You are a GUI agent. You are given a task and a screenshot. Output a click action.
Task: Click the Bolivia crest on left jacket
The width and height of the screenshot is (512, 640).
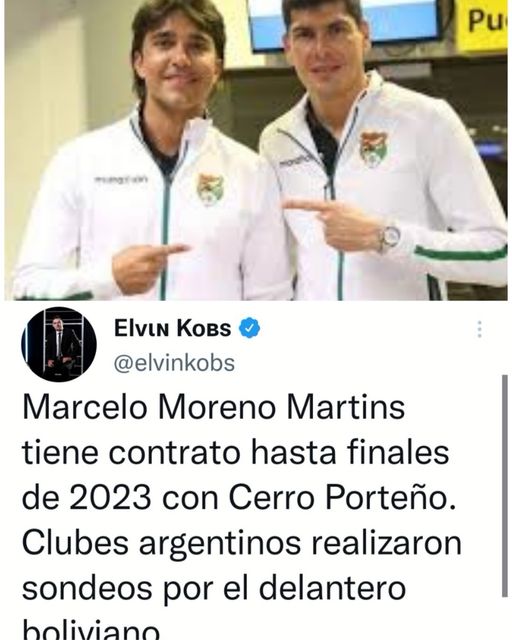click(x=210, y=188)
